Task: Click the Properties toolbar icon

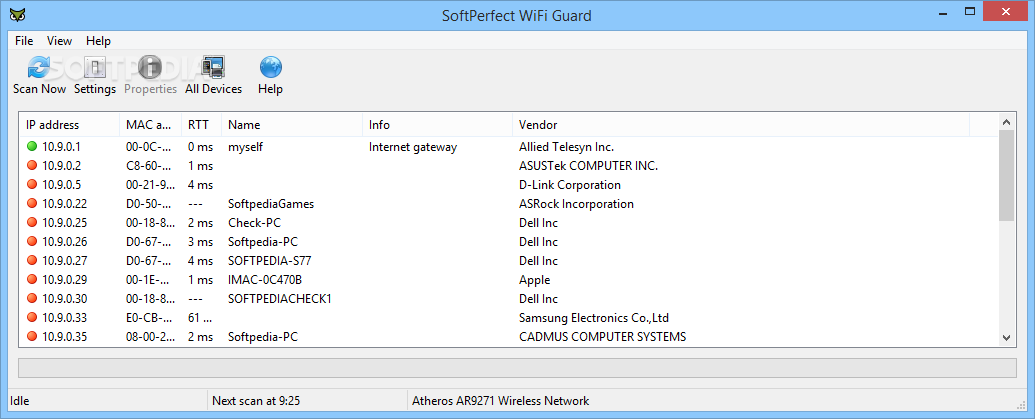Action: [x=150, y=67]
